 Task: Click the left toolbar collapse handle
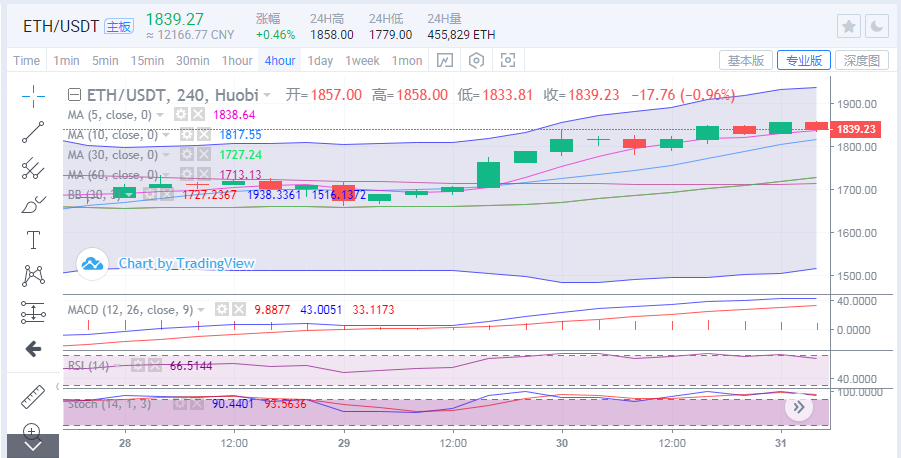57,386
